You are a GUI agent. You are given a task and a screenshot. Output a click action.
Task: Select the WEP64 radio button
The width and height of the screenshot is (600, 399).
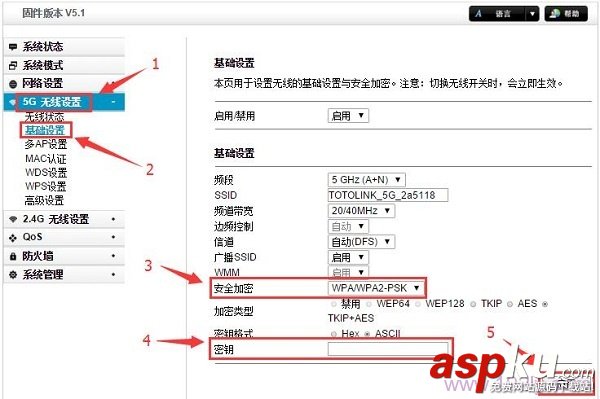click(x=369, y=304)
